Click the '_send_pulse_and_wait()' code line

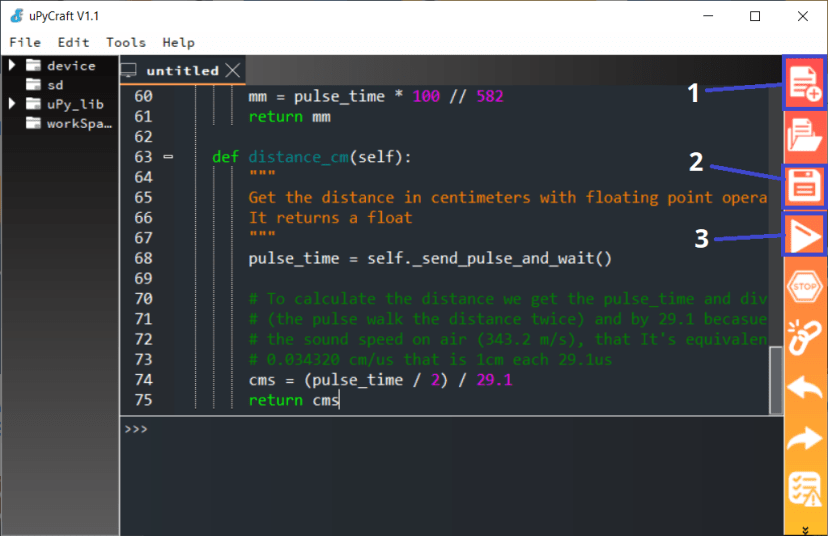430,258
